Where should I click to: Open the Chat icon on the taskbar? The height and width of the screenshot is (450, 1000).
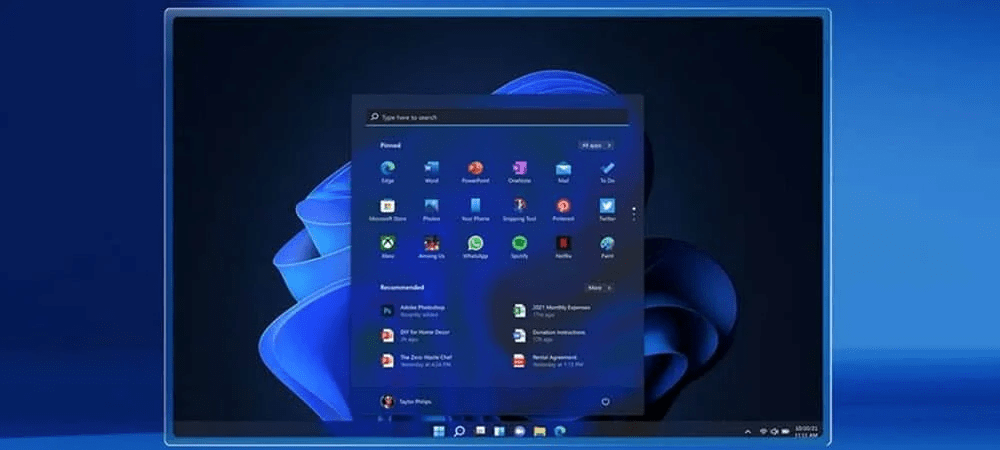coord(519,432)
